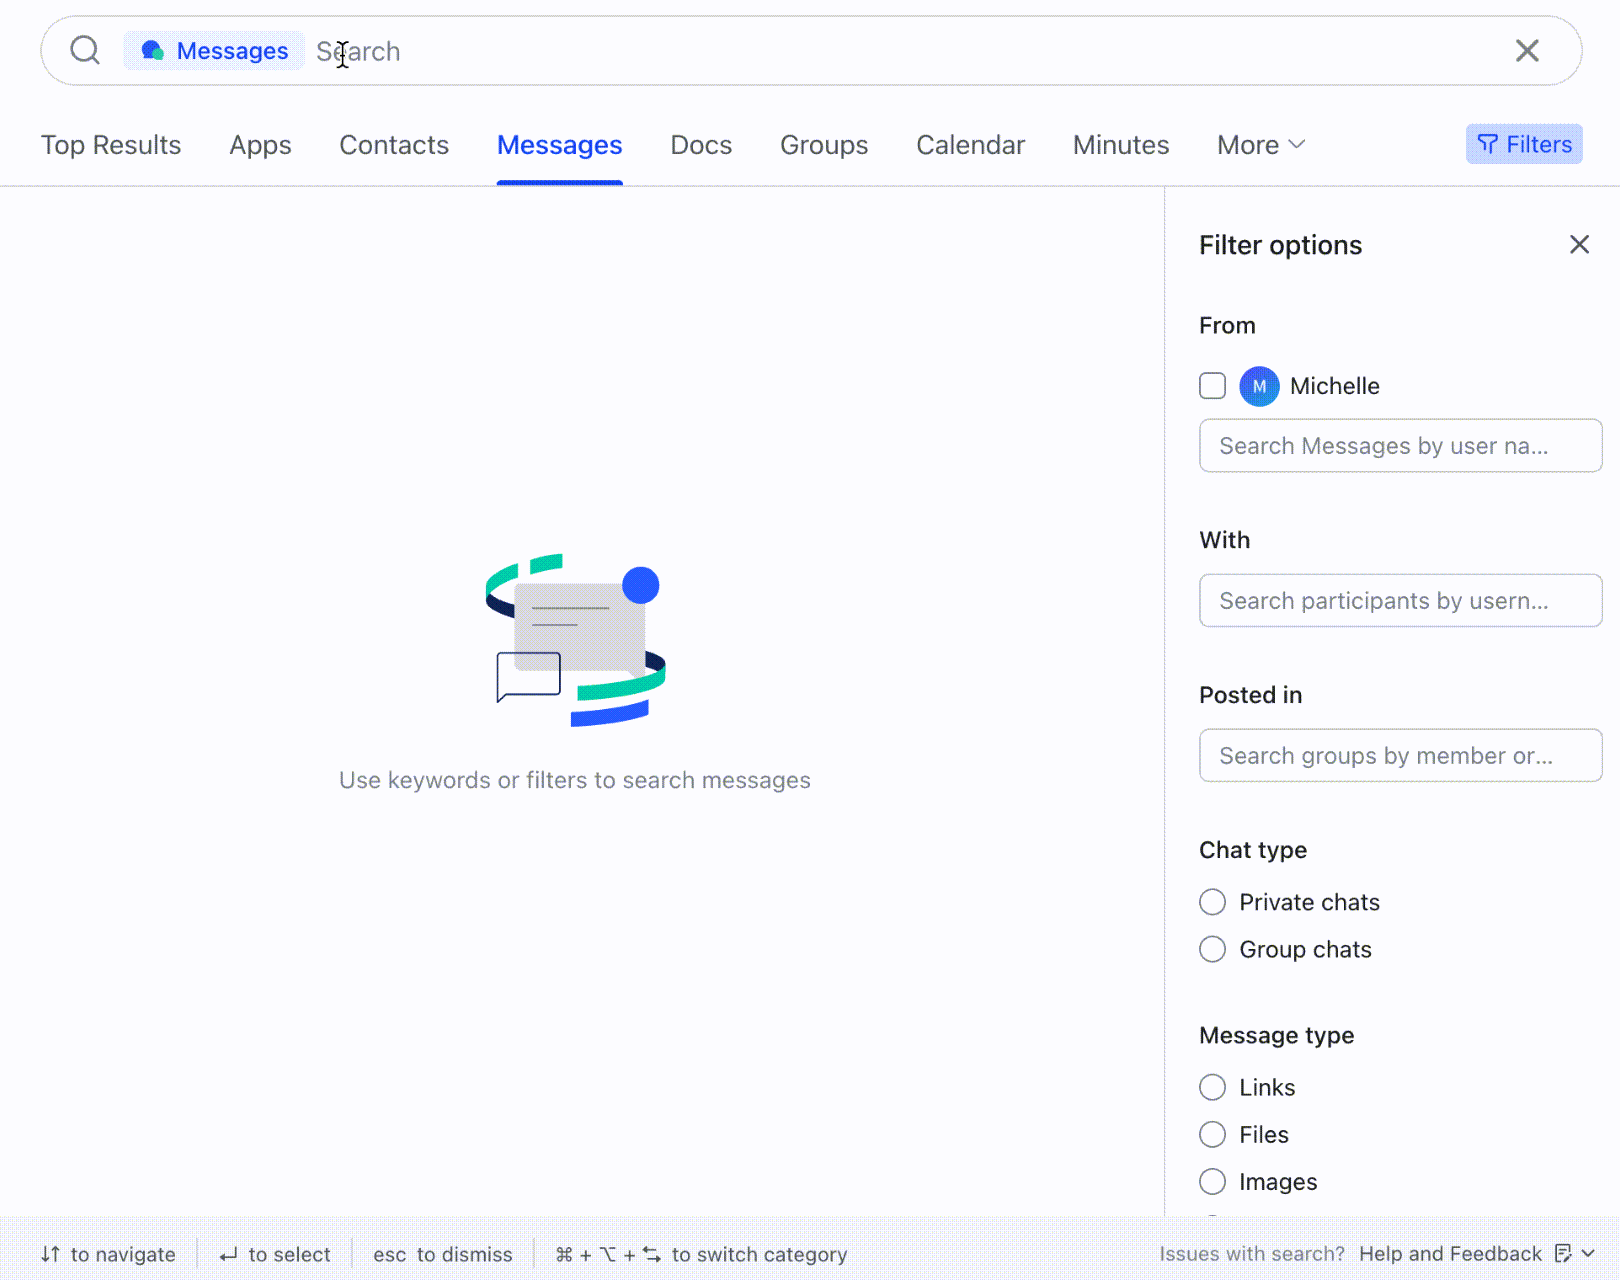Choose Images message type
The height and width of the screenshot is (1280, 1620).
tap(1212, 1182)
